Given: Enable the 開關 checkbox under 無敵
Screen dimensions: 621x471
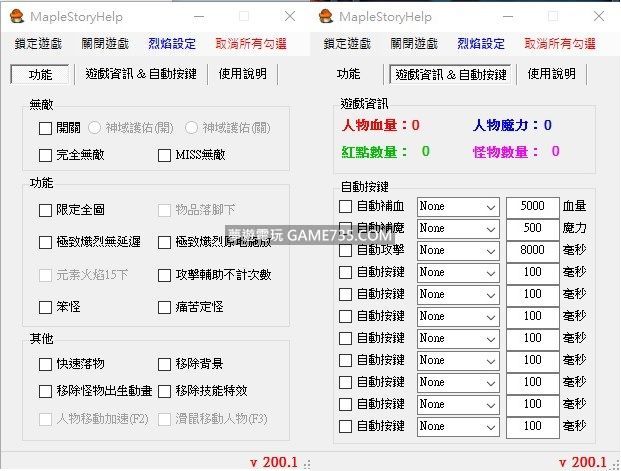Looking at the screenshot, I should [45, 128].
